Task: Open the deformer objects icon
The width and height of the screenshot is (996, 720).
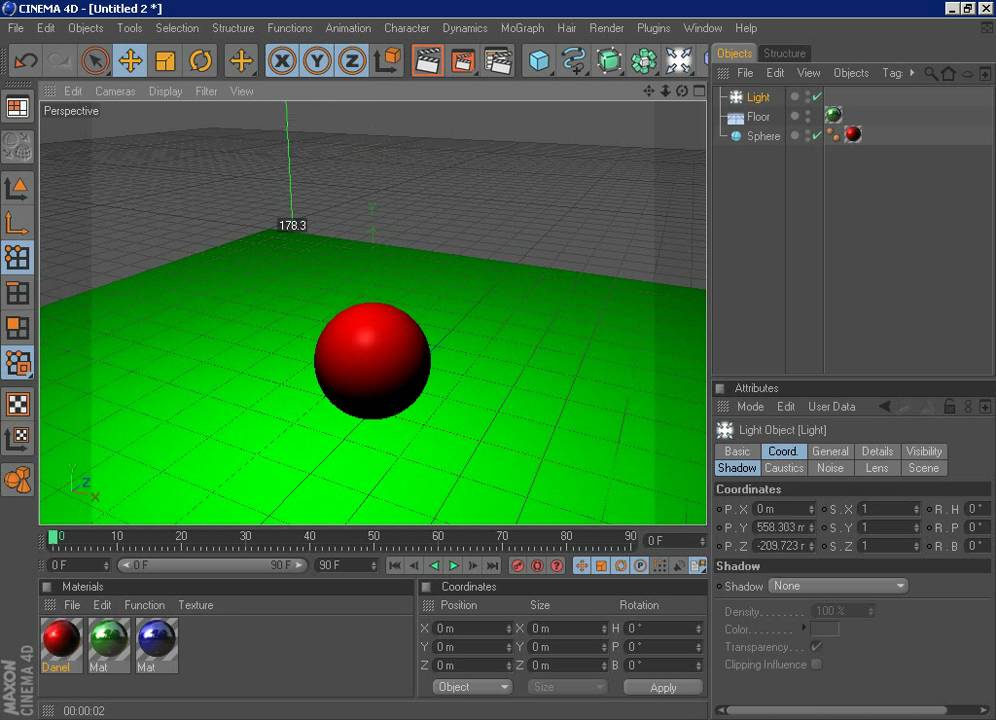Action: coord(678,61)
